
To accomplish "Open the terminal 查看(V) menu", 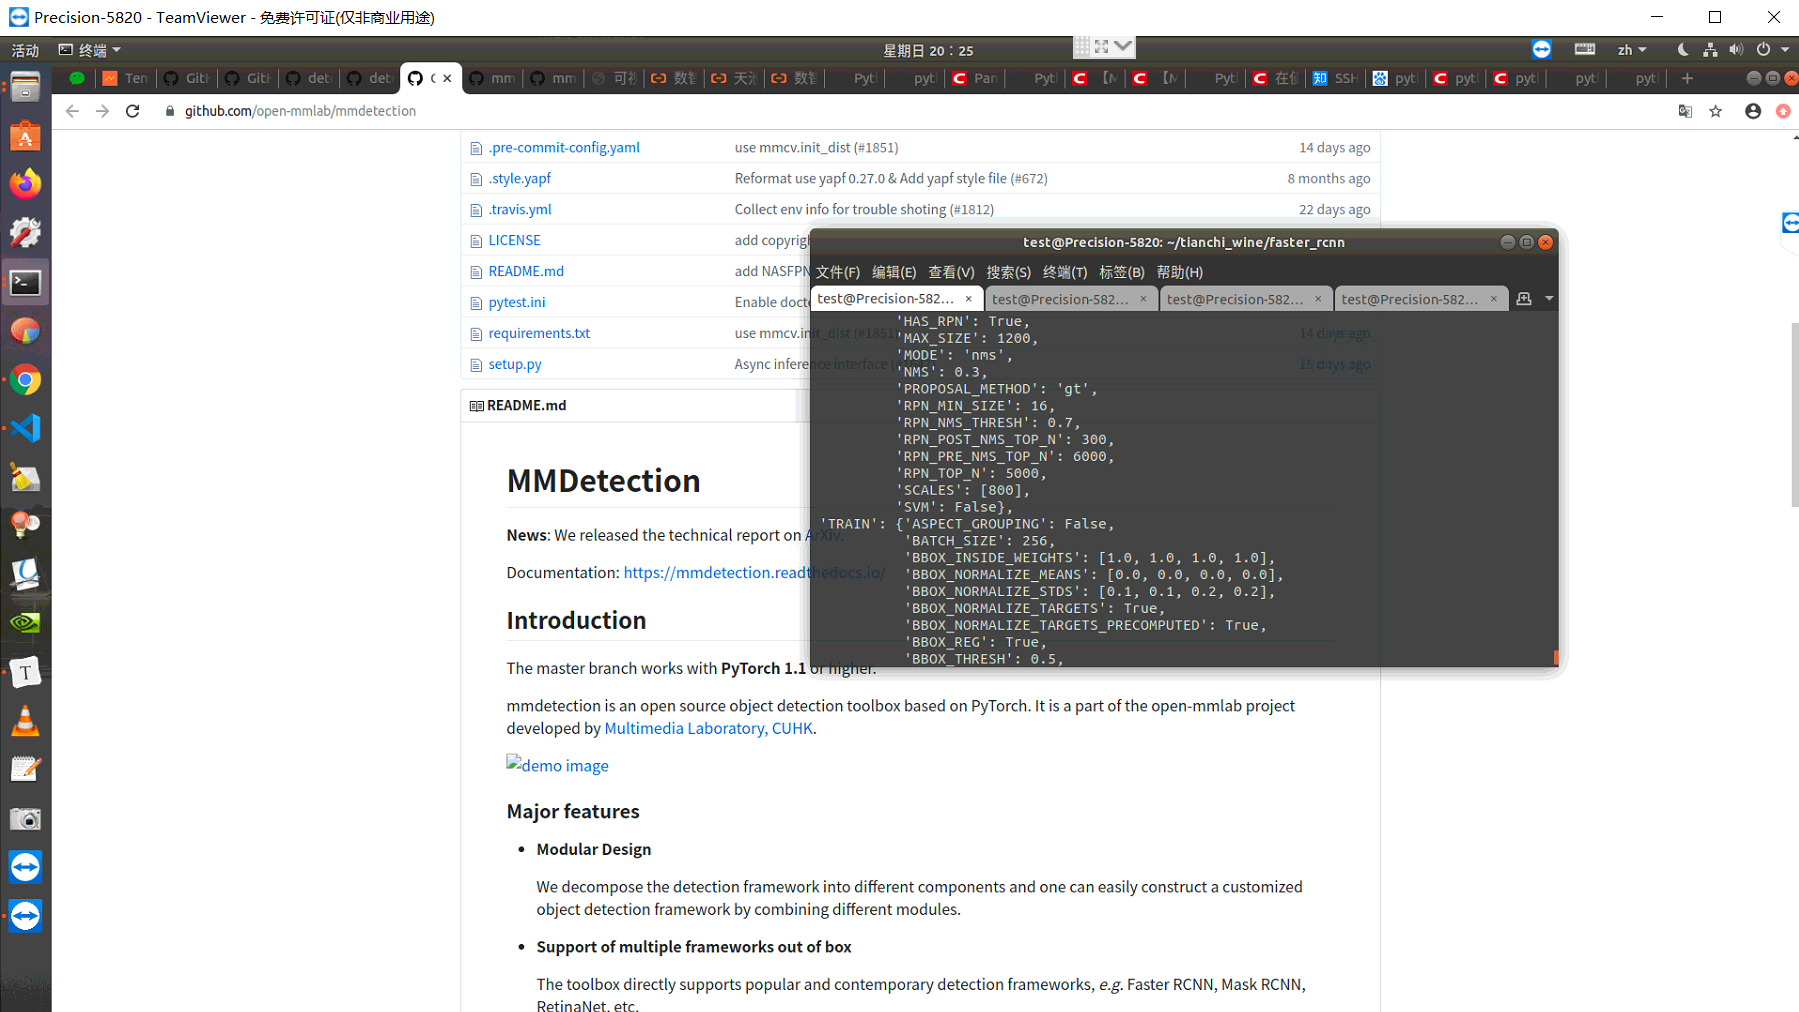I will pos(951,272).
